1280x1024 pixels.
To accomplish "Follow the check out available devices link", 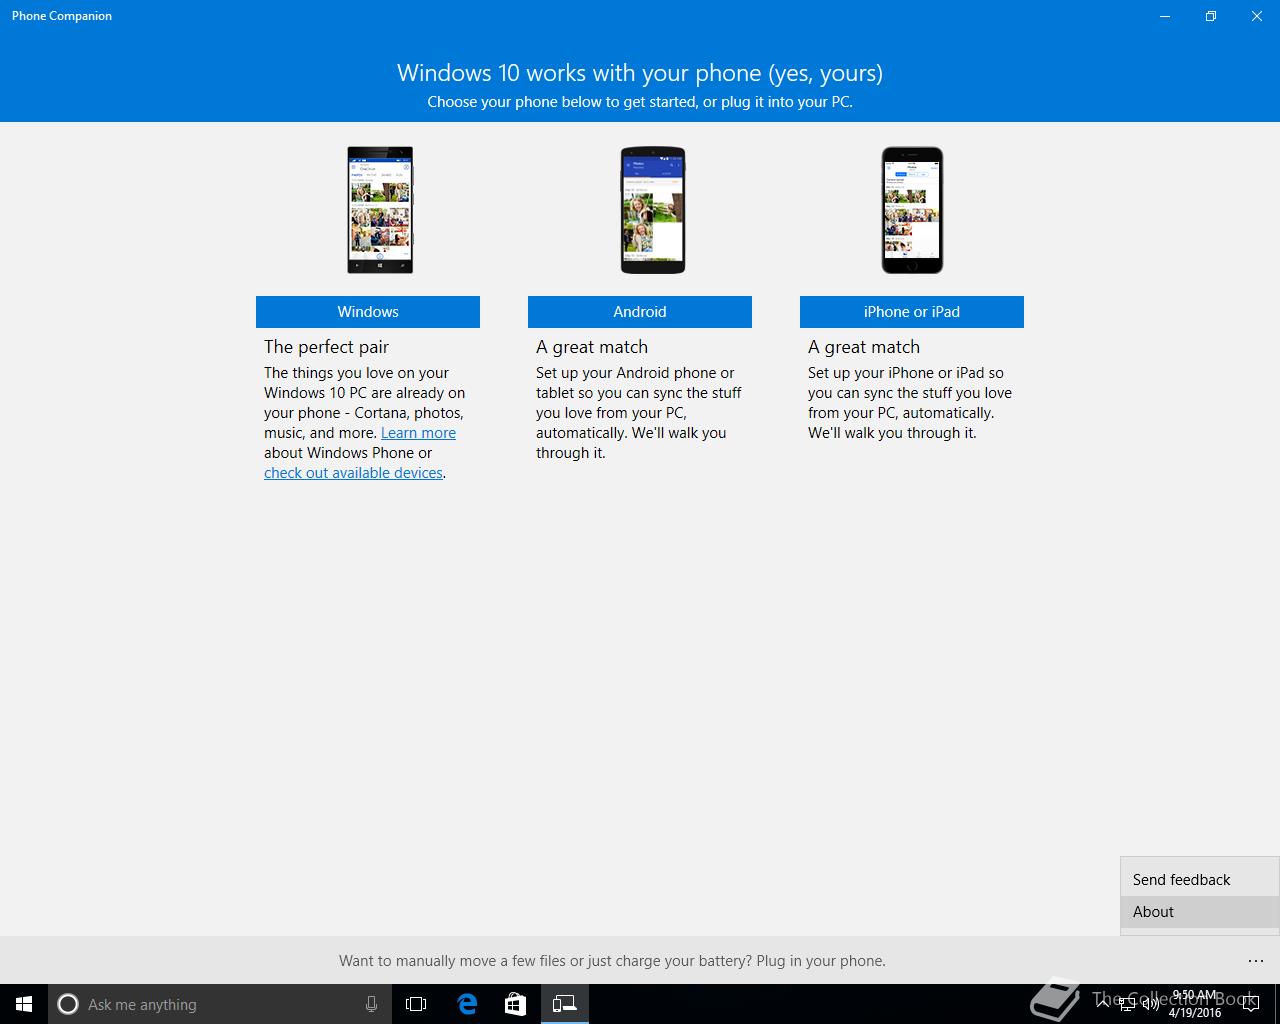I will (353, 473).
